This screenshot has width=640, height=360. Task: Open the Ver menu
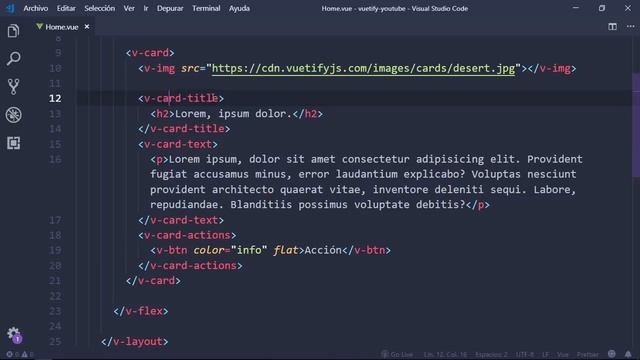(129, 8)
